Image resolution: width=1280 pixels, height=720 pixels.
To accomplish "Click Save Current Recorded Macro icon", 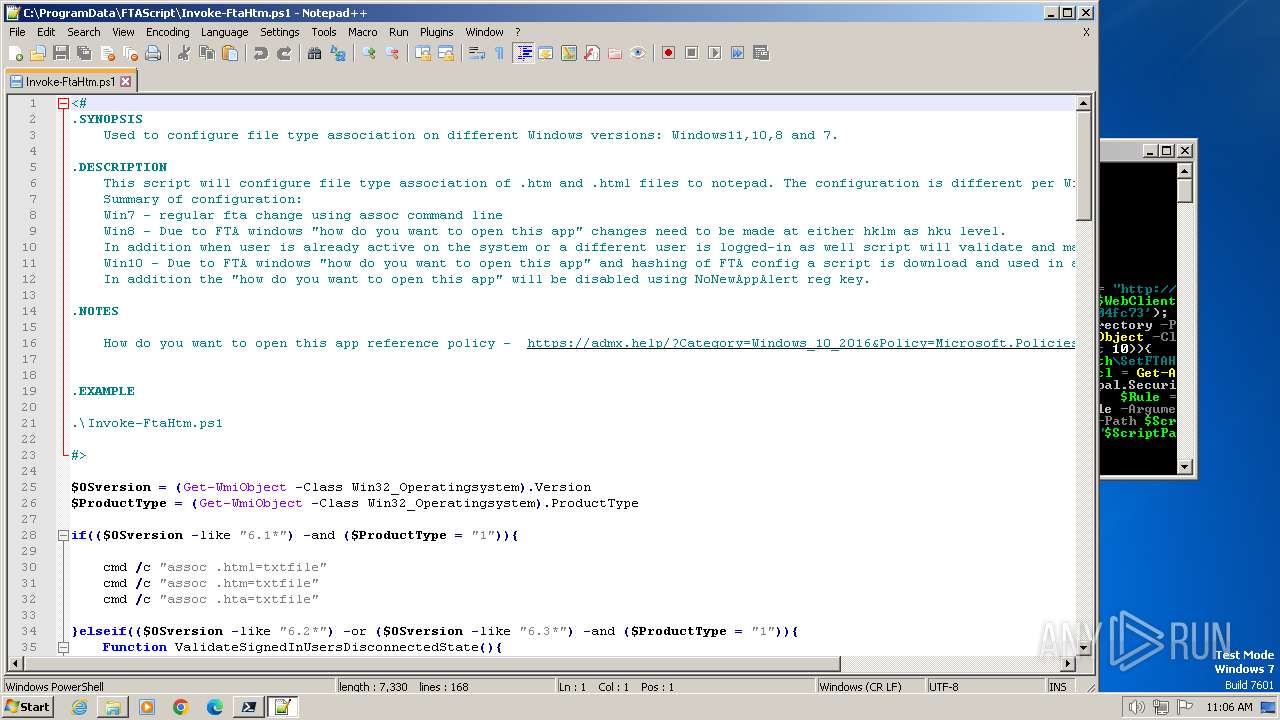I will click(x=761, y=53).
